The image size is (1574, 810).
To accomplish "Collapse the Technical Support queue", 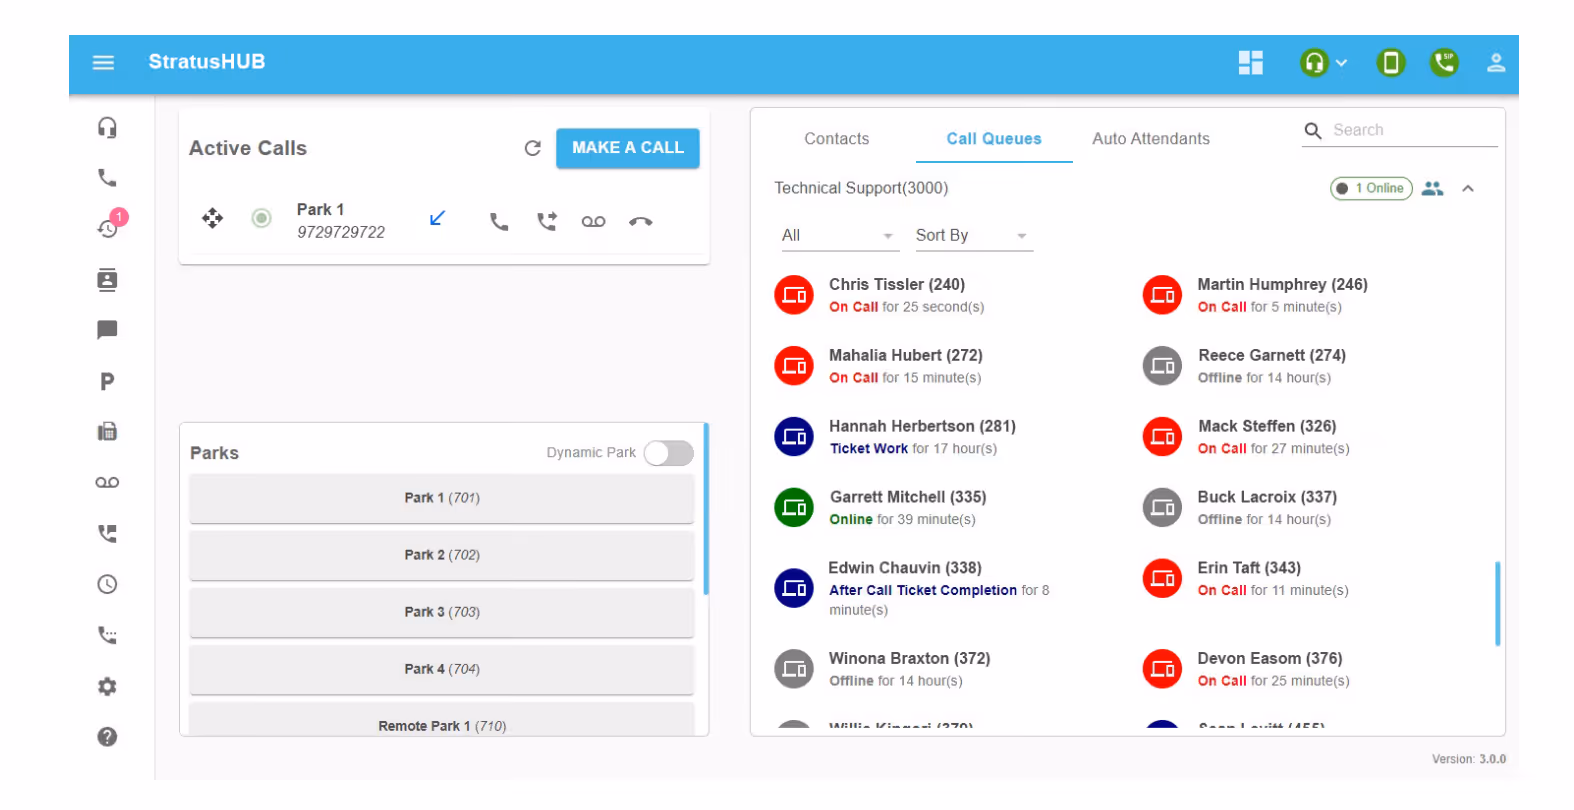I will tap(1467, 189).
